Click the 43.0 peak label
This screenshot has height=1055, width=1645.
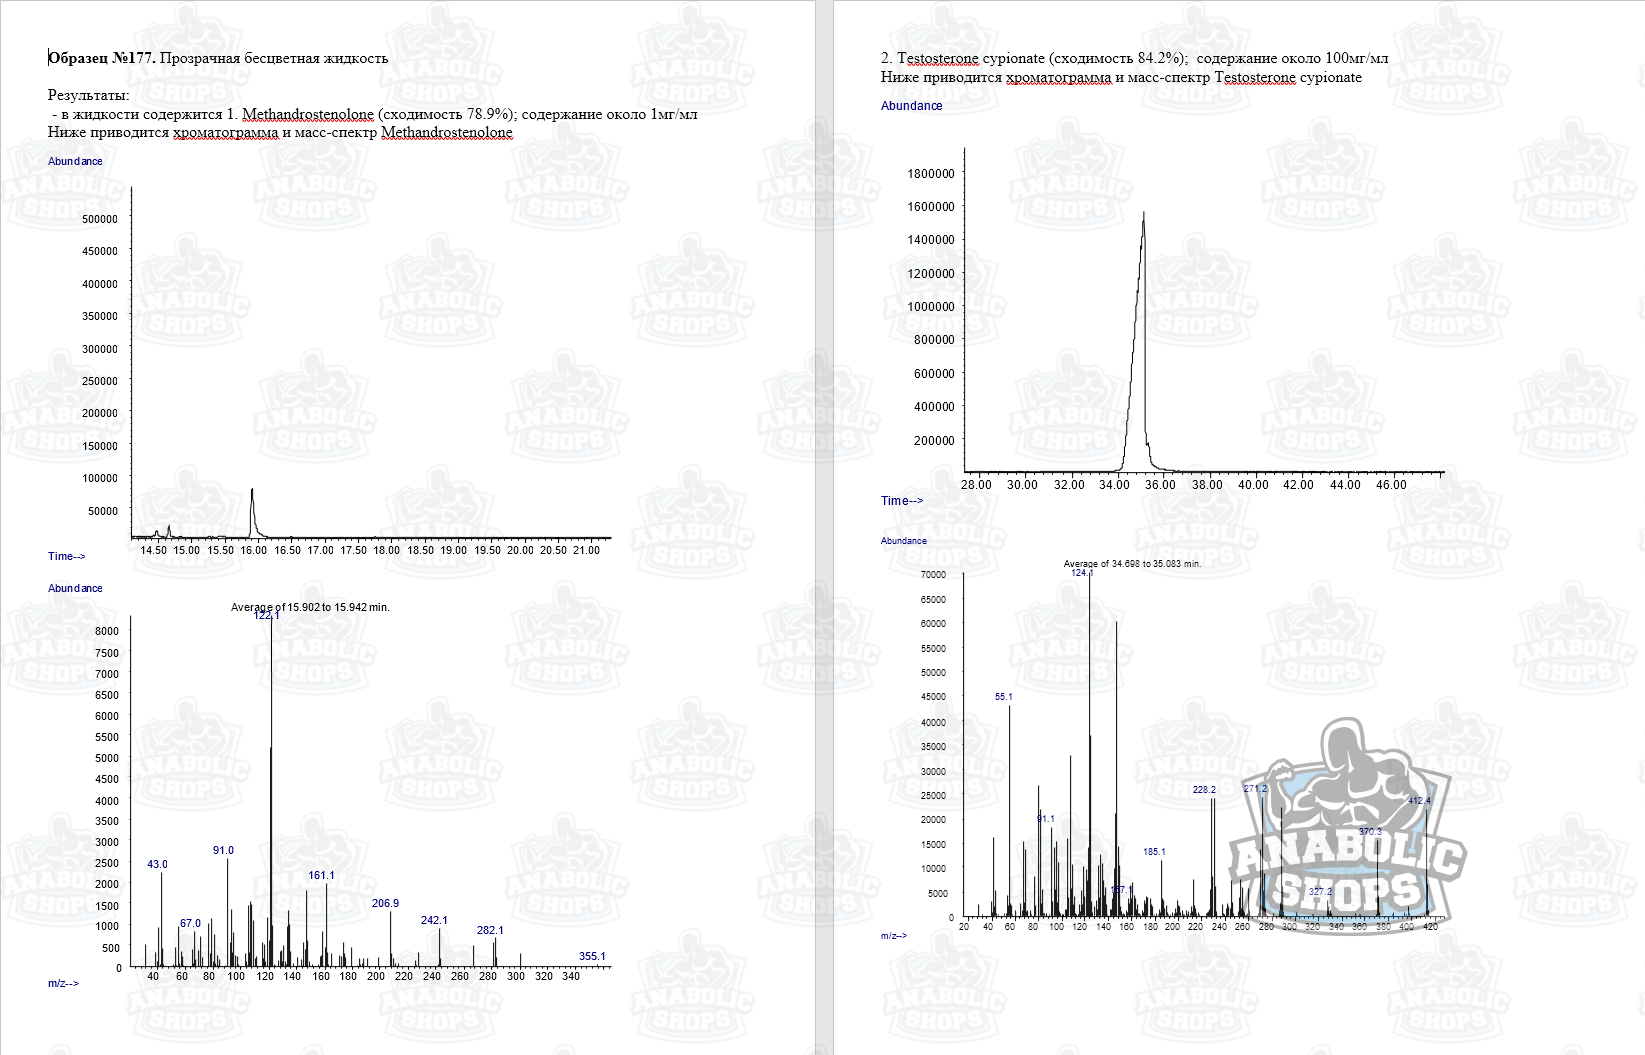(x=157, y=864)
